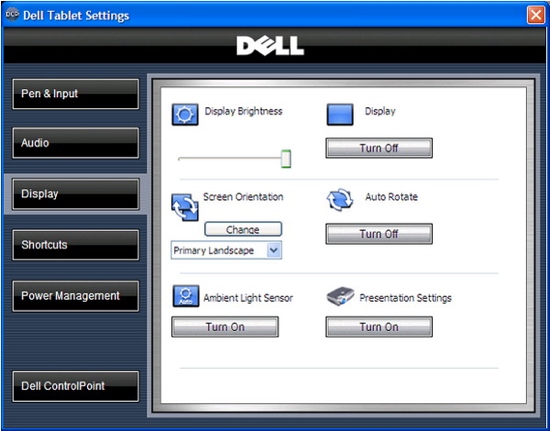Click the brightness slider handle
The height and width of the screenshot is (431, 550).
286,159
